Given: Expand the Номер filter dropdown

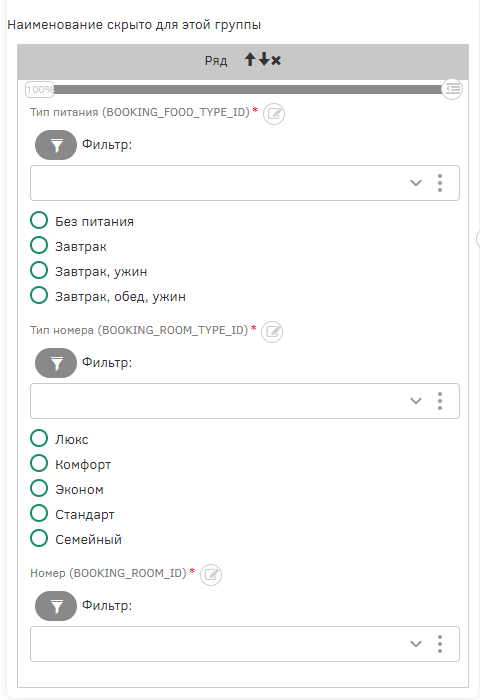Looking at the screenshot, I should tap(416, 644).
